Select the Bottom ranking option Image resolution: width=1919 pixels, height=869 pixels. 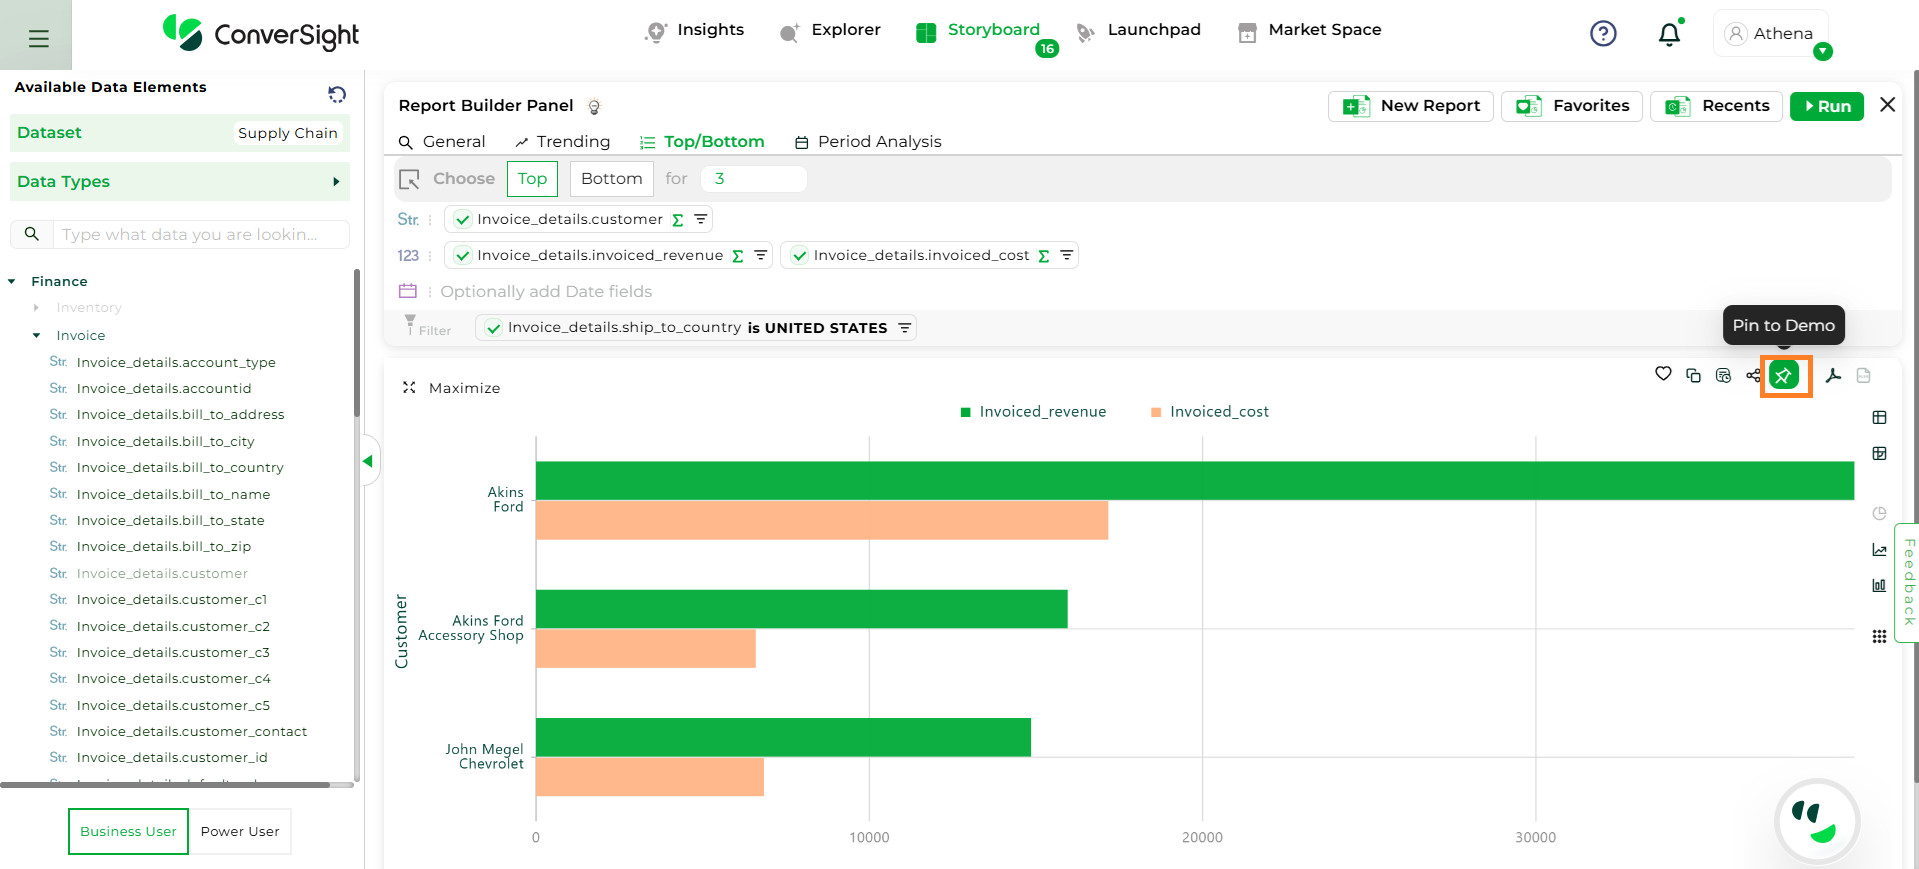611,179
